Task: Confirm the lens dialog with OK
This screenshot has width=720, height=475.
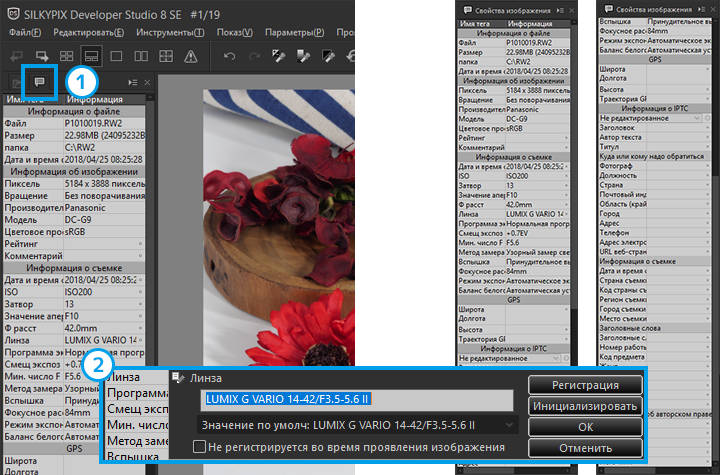Action: point(585,427)
